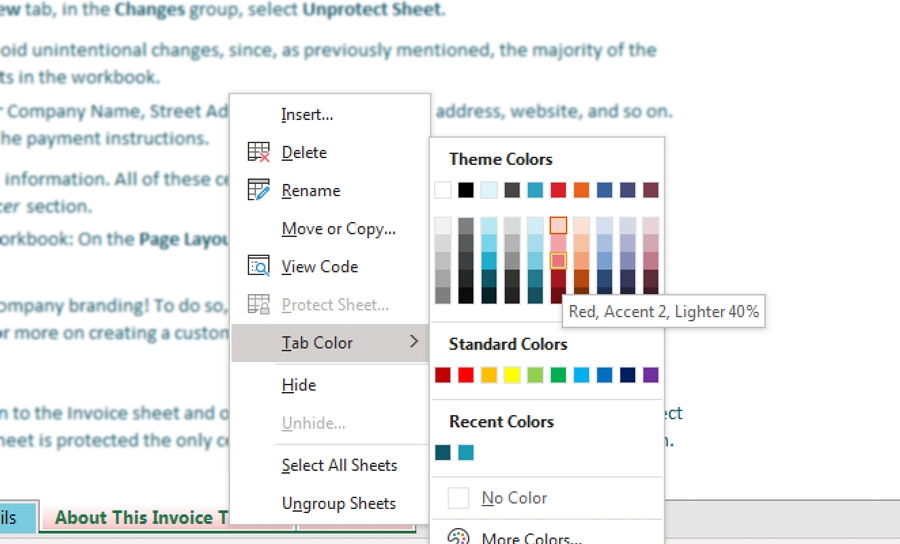This screenshot has width=900, height=544.
Task: Click Ungroup Sheets in context menu
Action: tap(338, 503)
